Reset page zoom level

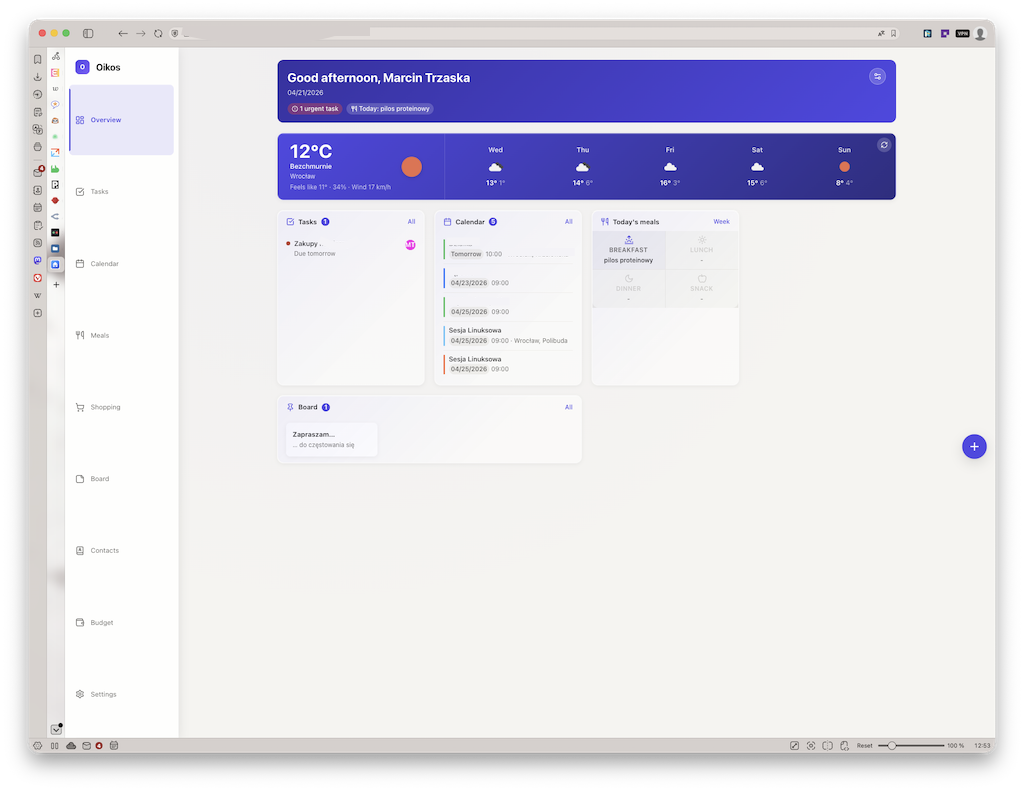864,745
